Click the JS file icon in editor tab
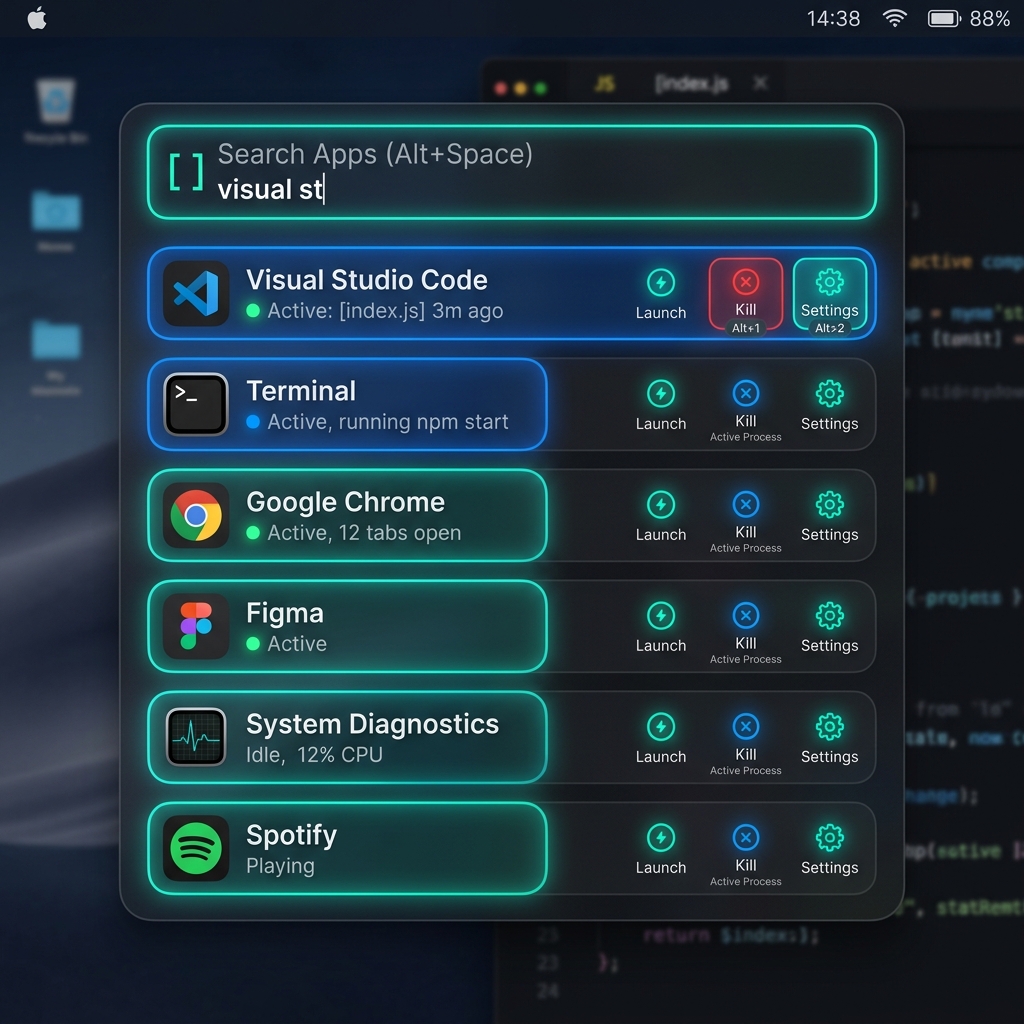 (605, 84)
